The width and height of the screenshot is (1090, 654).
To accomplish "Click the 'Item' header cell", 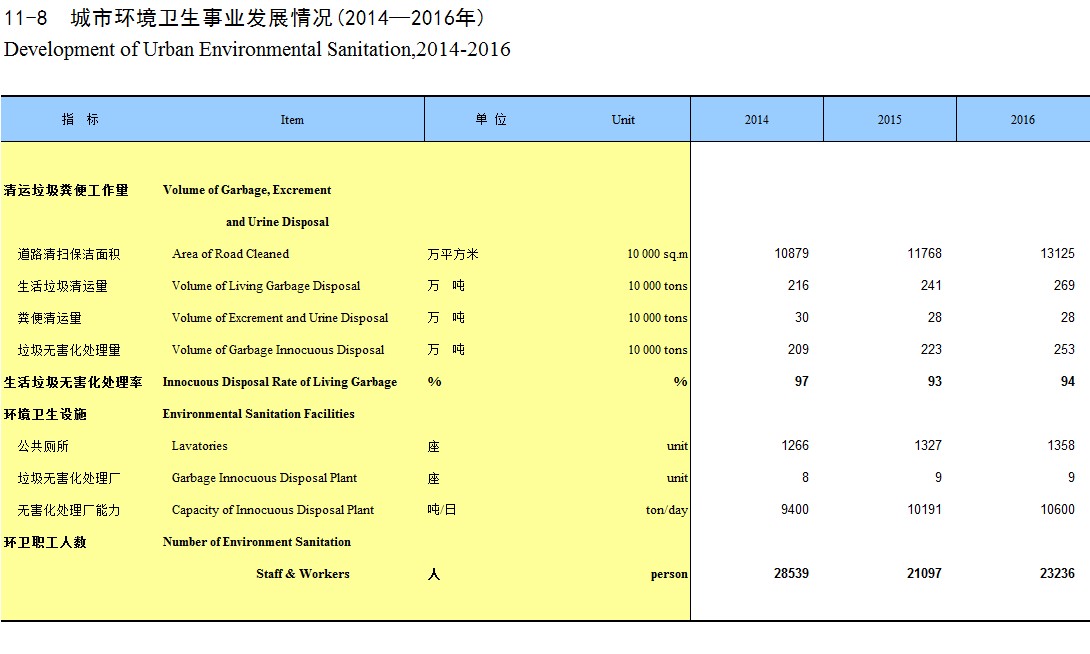I will [292, 120].
